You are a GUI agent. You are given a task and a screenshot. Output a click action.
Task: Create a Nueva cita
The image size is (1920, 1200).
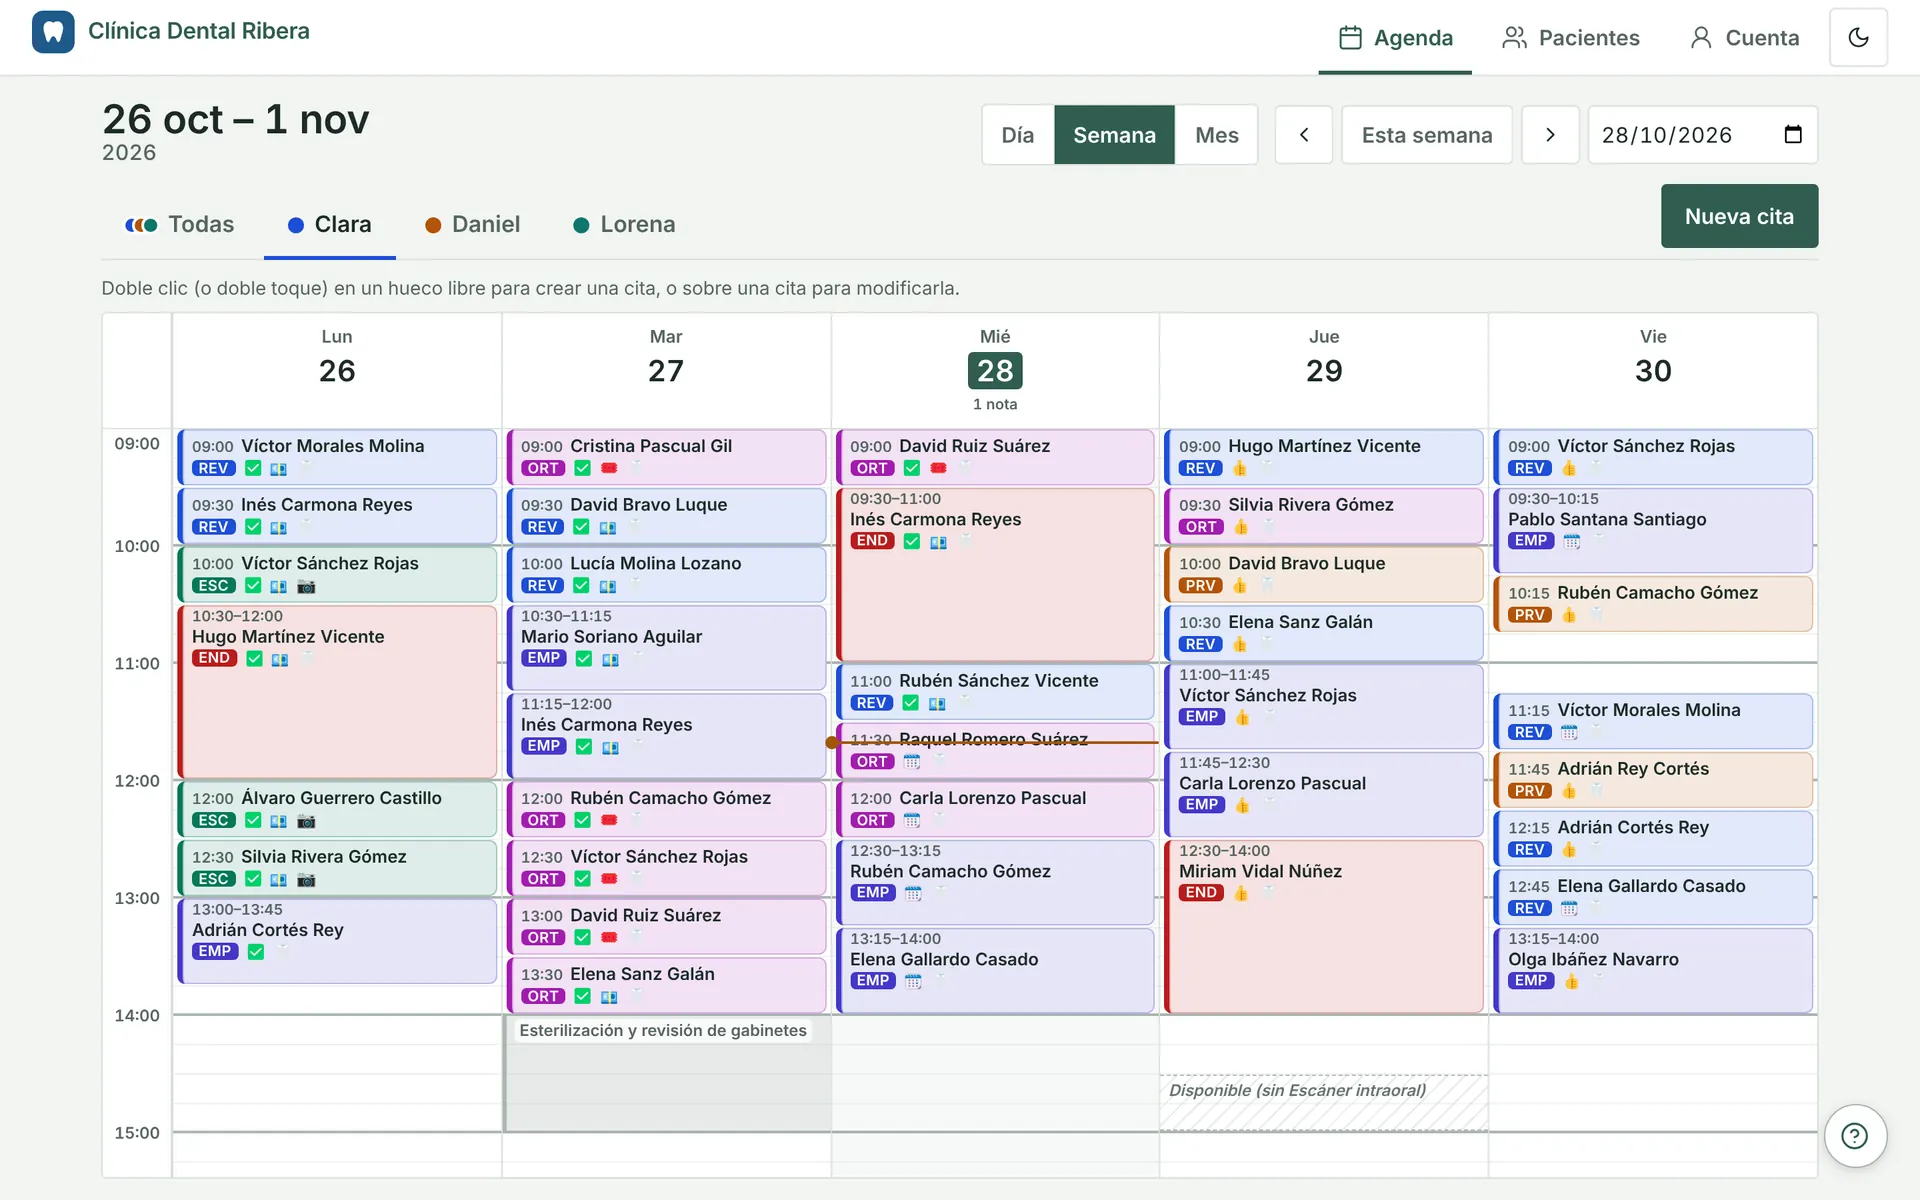[1739, 216]
